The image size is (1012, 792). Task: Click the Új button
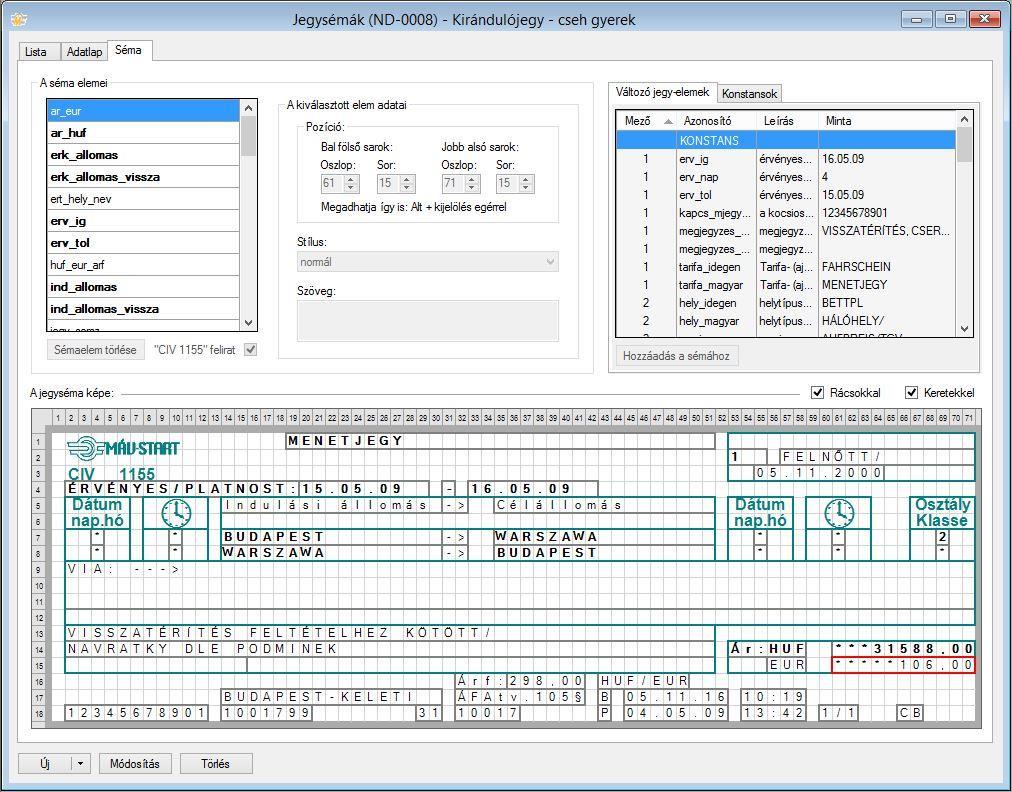coord(45,764)
